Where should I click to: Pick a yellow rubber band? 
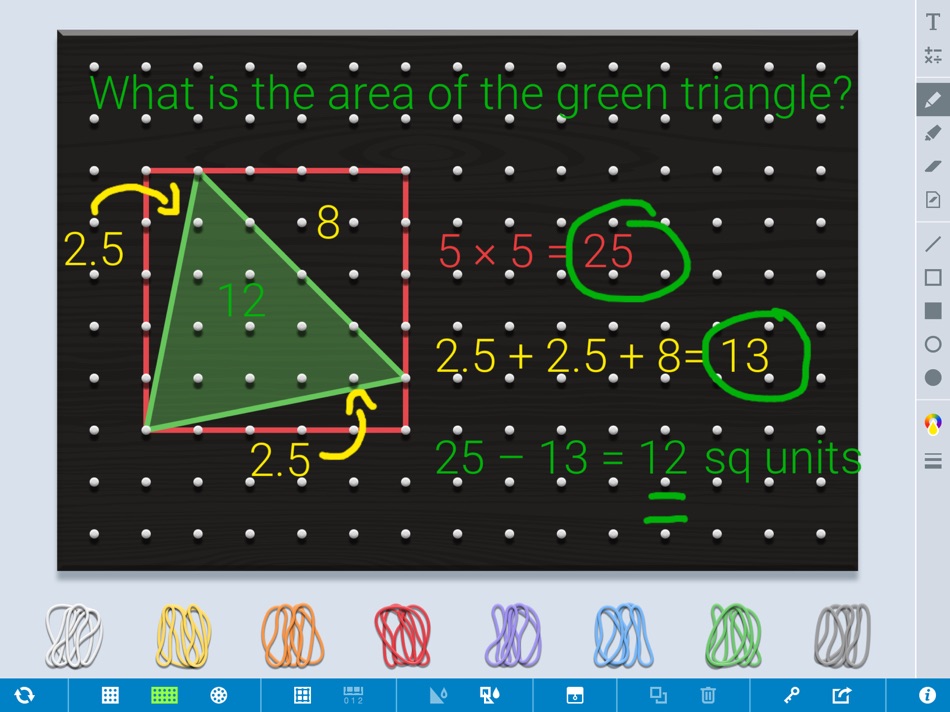tap(184, 636)
